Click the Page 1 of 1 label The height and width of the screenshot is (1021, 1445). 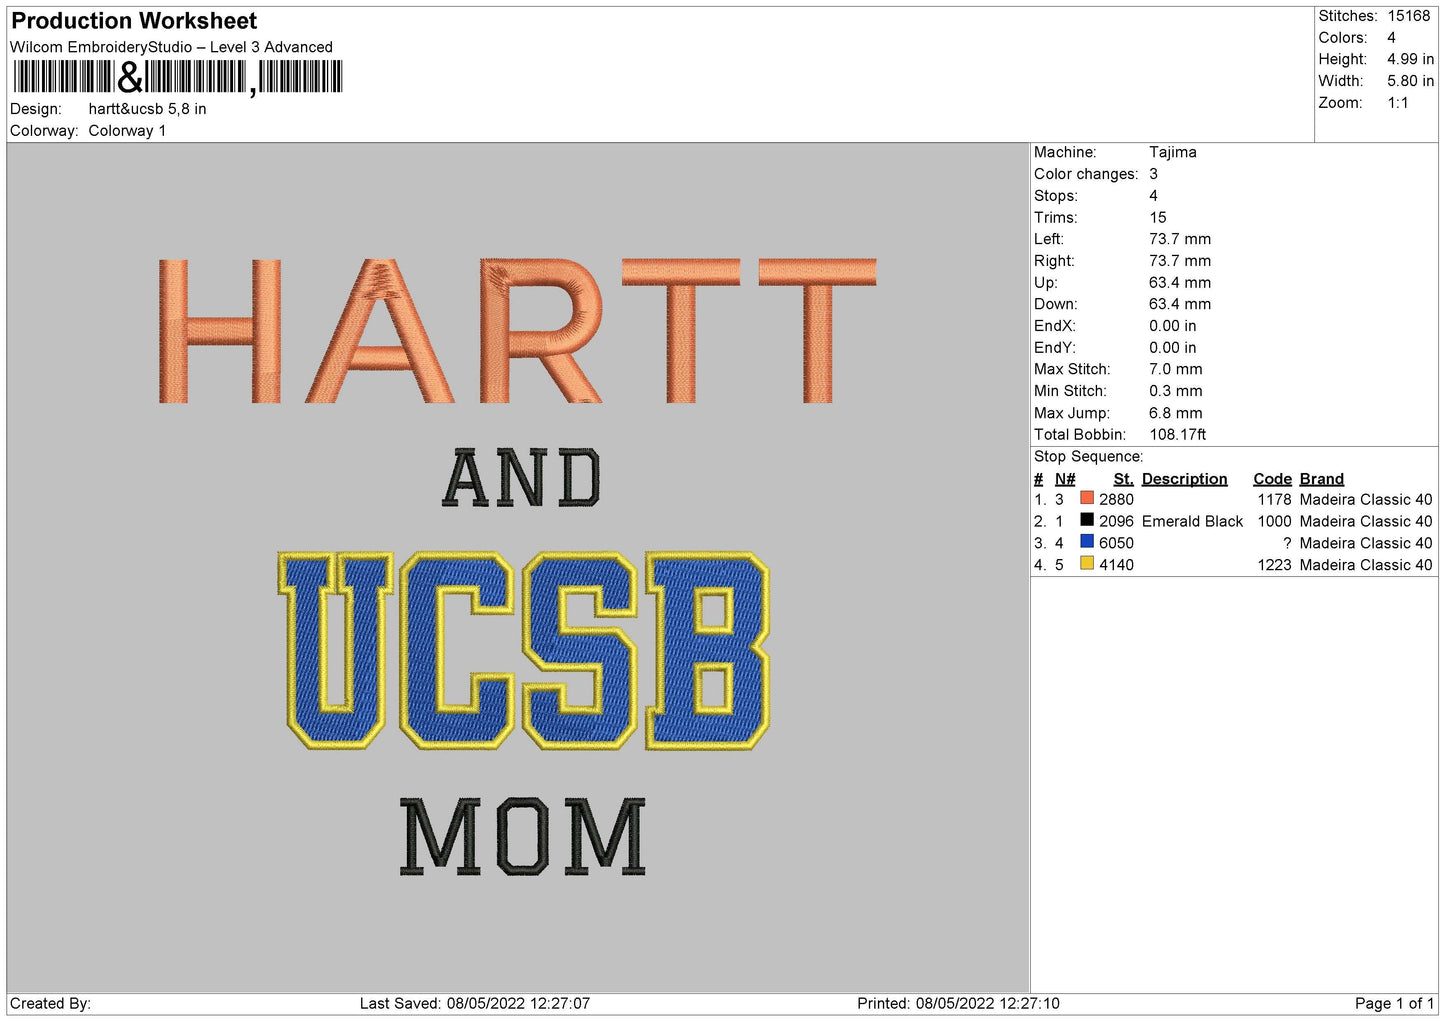pos(1395,1003)
